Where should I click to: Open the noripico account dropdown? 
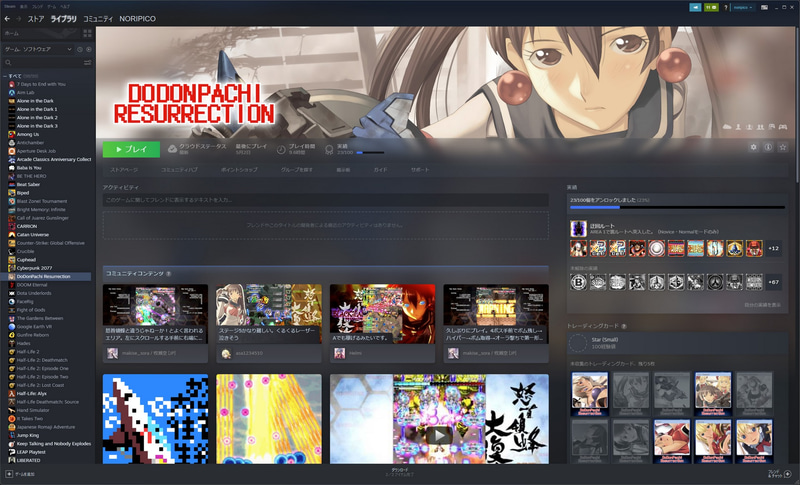point(743,7)
